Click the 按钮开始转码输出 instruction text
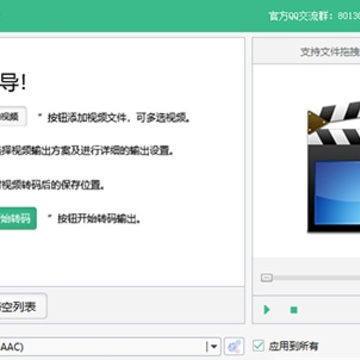The height and width of the screenshot is (360, 360). [99, 219]
